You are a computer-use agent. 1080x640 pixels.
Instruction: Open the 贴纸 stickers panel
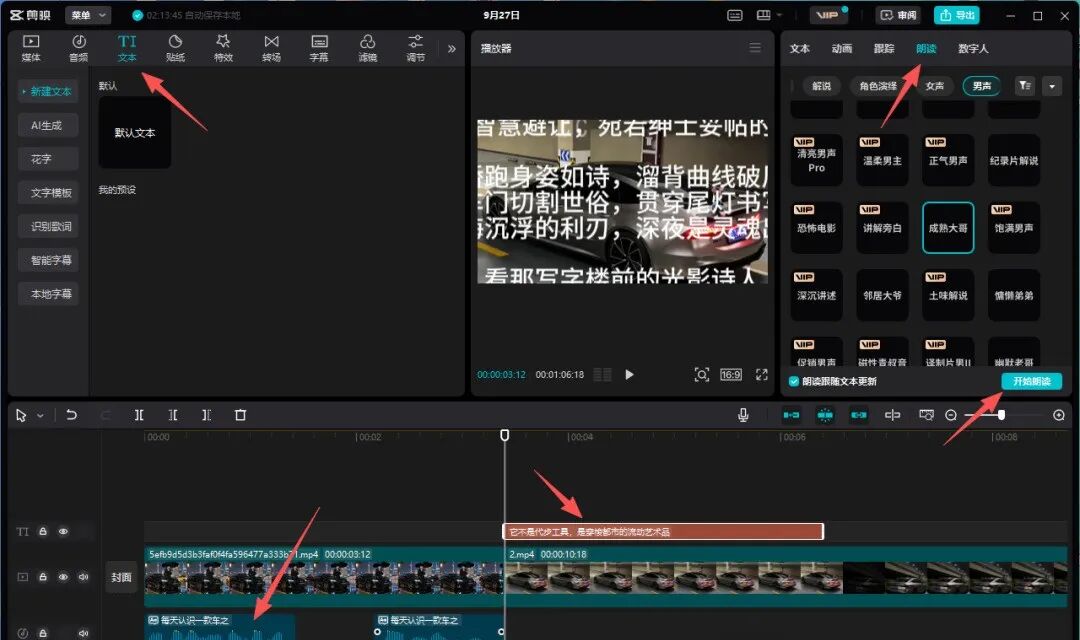tap(175, 47)
